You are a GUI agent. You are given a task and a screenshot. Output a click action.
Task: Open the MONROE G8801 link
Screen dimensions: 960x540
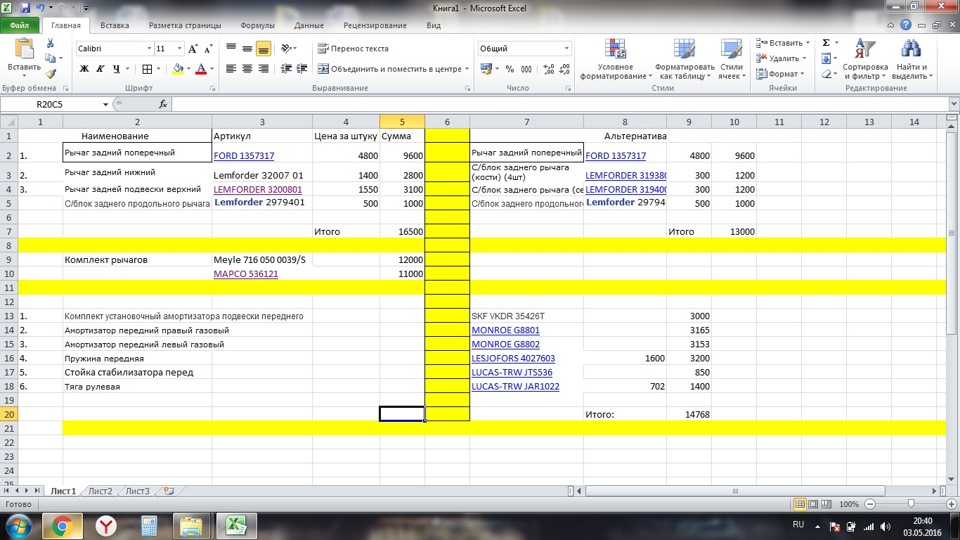[x=506, y=330]
